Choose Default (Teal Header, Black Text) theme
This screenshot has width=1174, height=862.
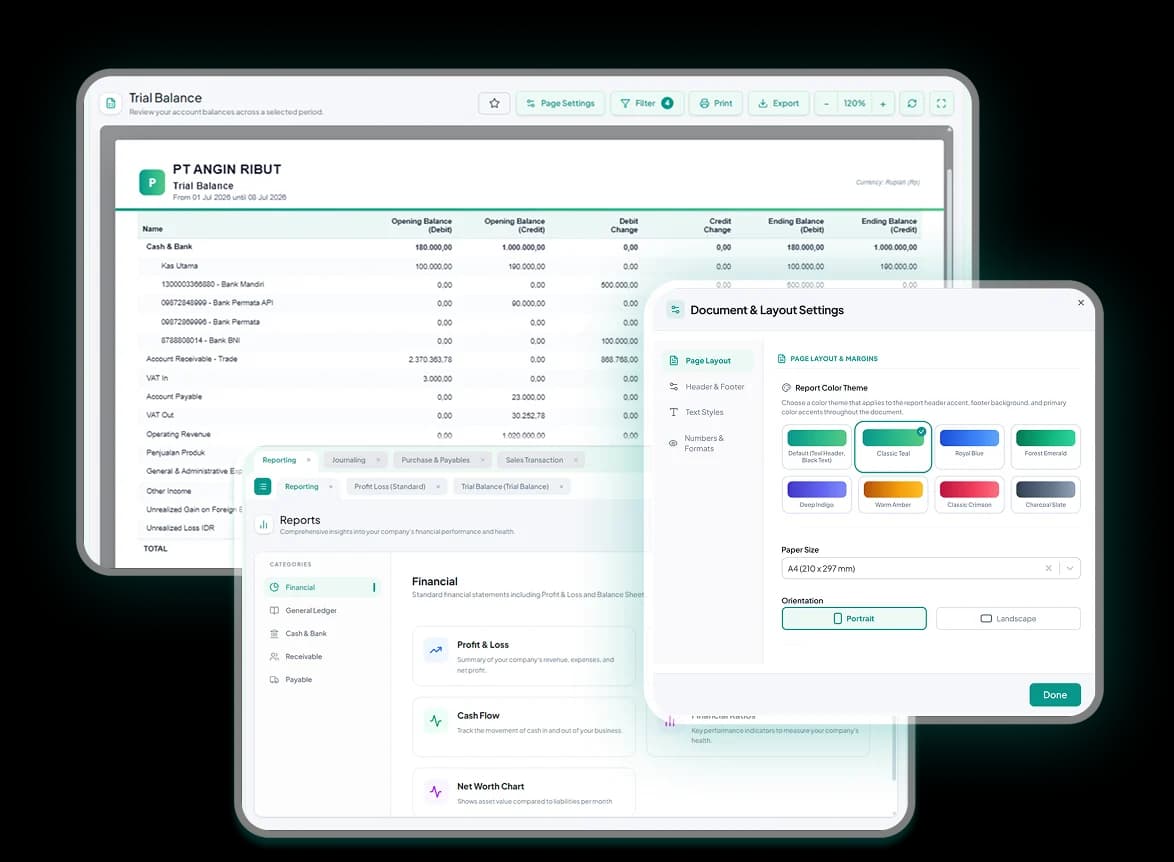(x=816, y=446)
